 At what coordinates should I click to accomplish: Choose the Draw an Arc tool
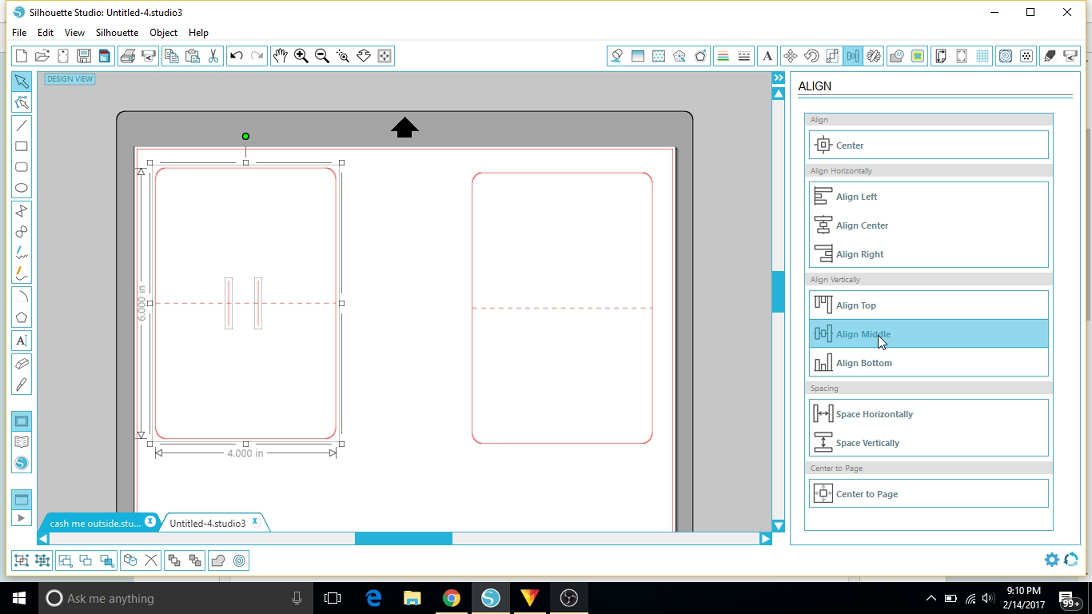click(x=22, y=297)
